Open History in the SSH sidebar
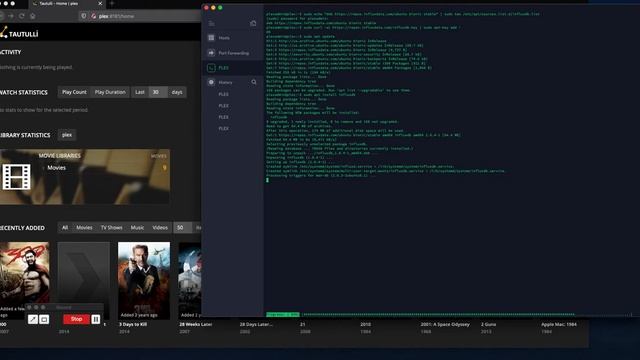 (x=225, y=82)
